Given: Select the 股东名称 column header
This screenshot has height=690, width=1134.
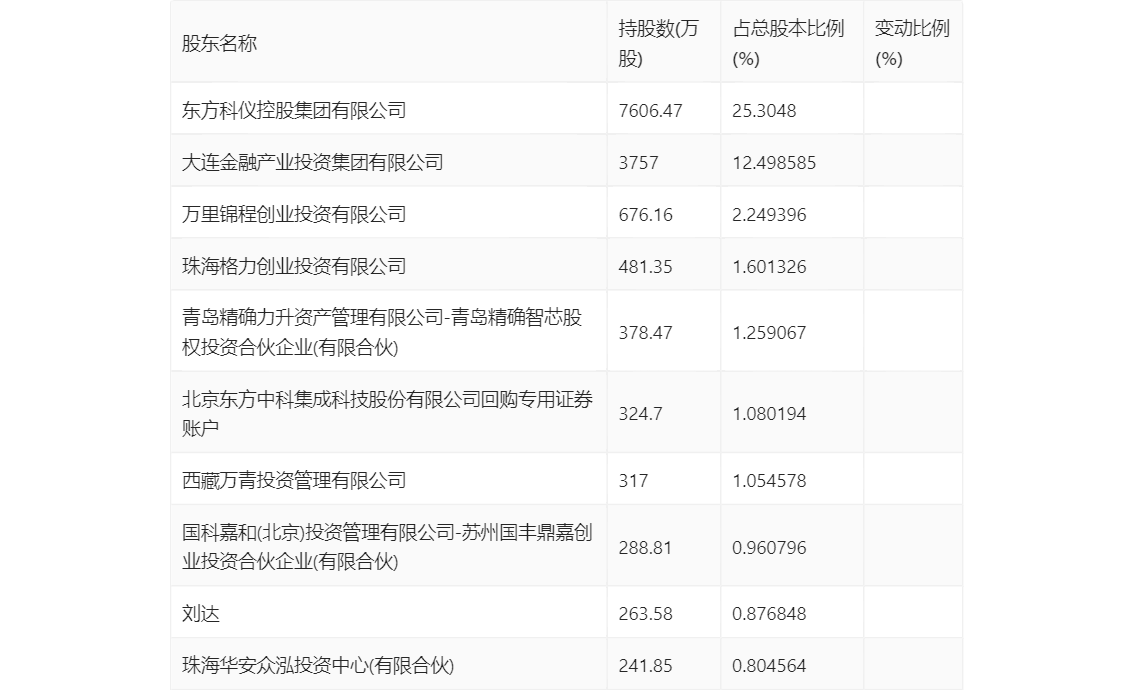Looking at the screenshot, I should point(219,43).
